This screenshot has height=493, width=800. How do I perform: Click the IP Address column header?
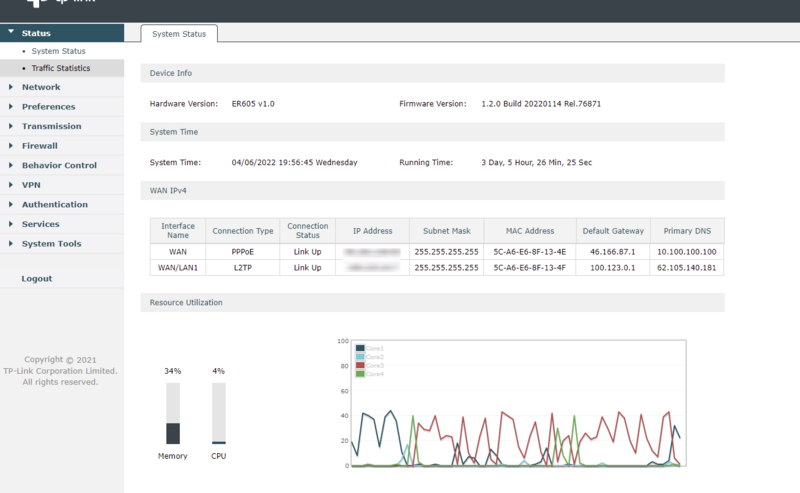click(x=372, y=231)
